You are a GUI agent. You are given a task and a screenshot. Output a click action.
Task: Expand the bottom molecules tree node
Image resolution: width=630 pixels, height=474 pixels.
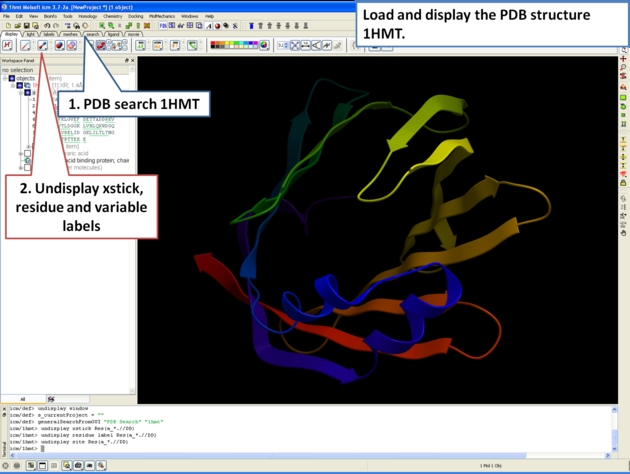point(20,168)
